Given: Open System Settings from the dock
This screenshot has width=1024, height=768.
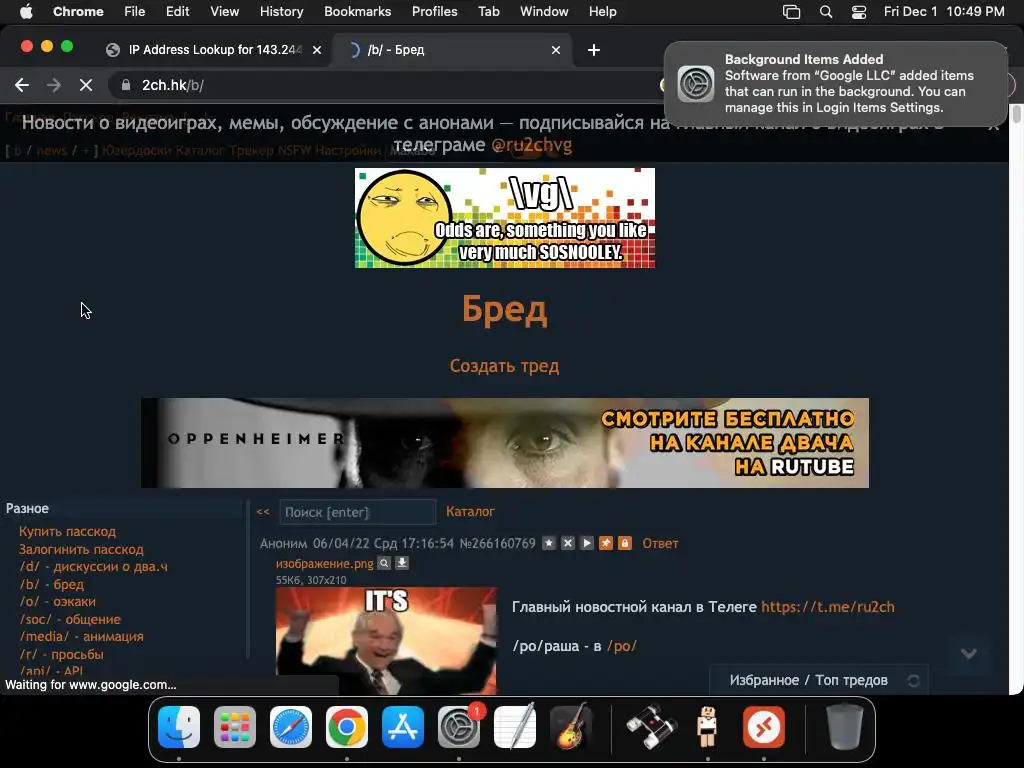Looking at the screenshot, I should point(459,727).
